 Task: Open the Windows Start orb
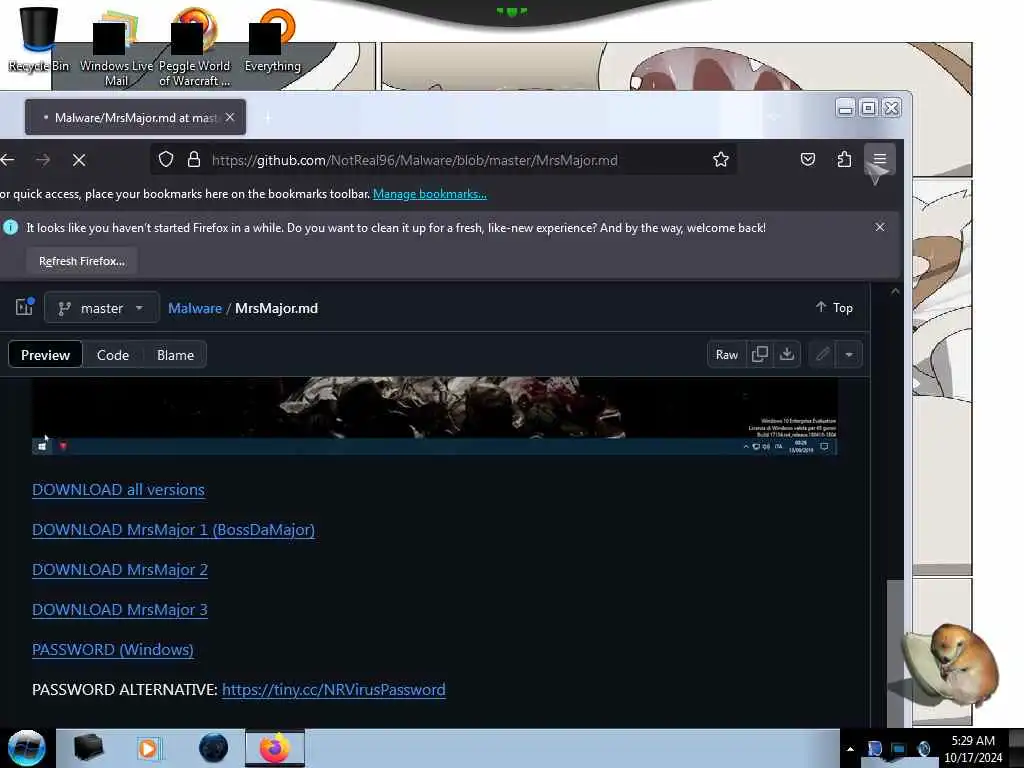[x=27, y=748]
